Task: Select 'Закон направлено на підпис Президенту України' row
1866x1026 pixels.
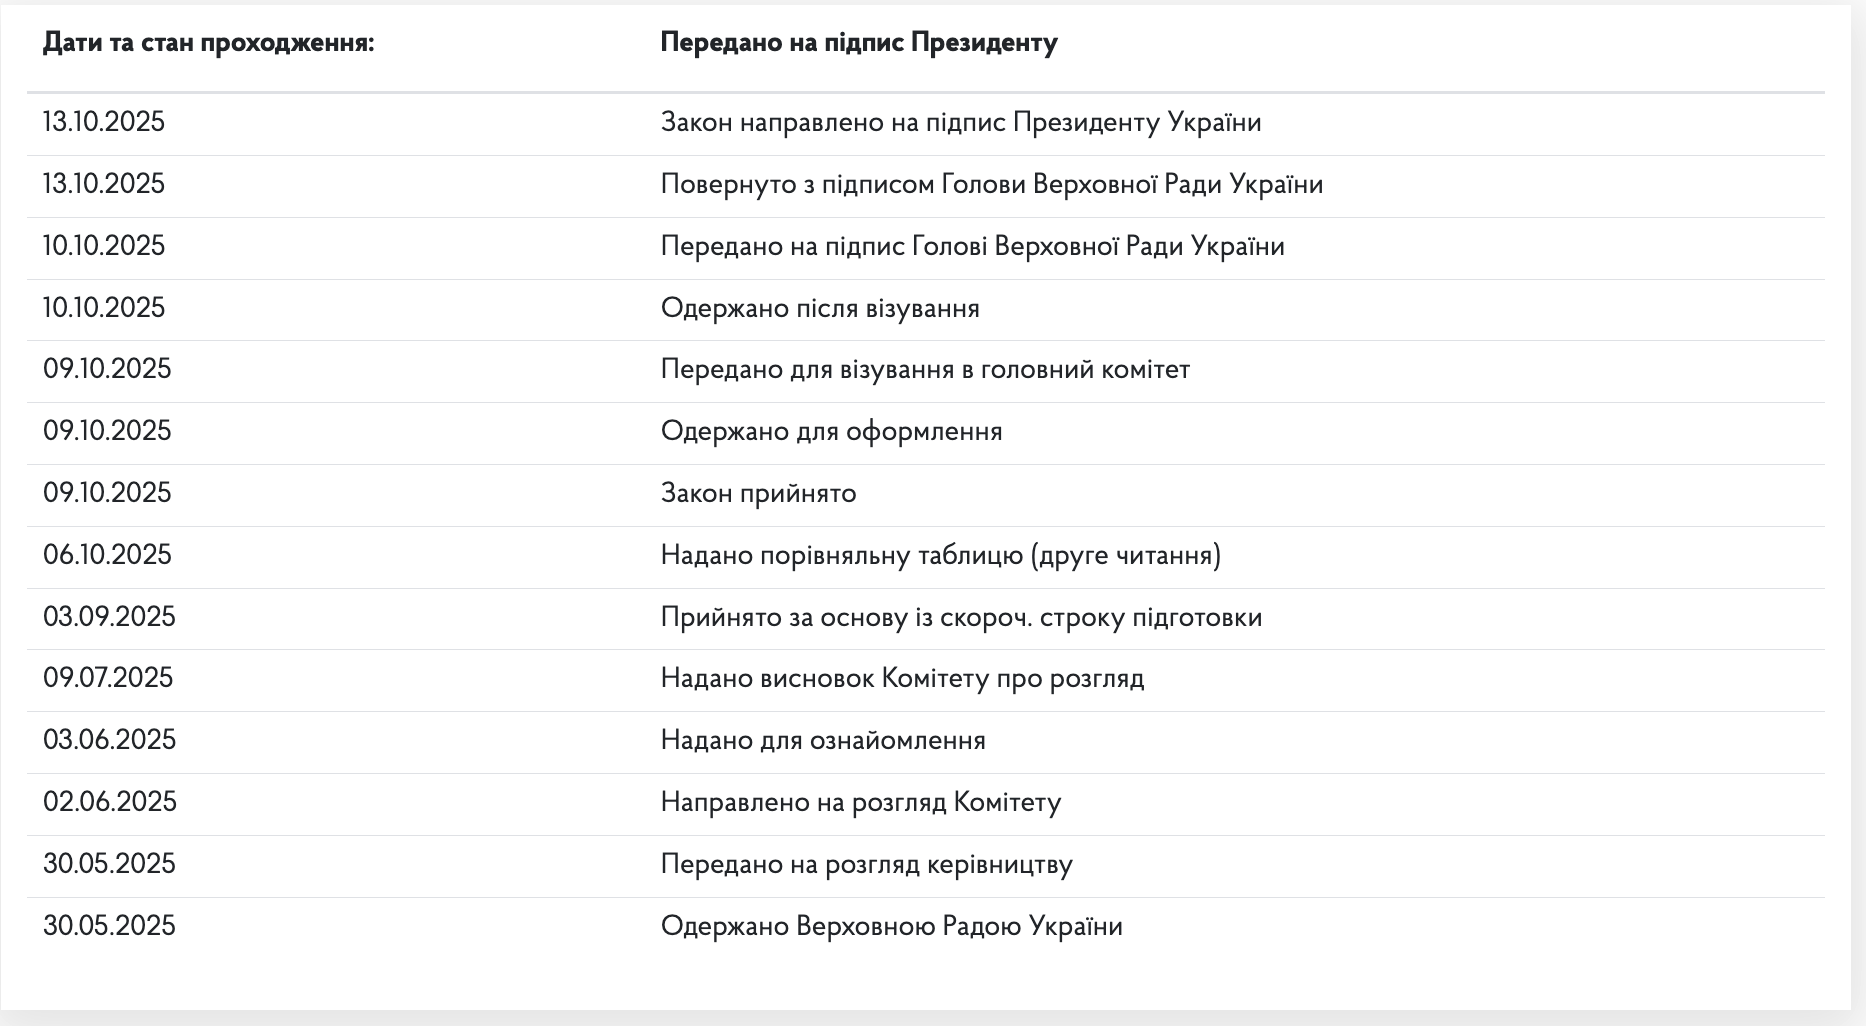Action: (960, 123)
